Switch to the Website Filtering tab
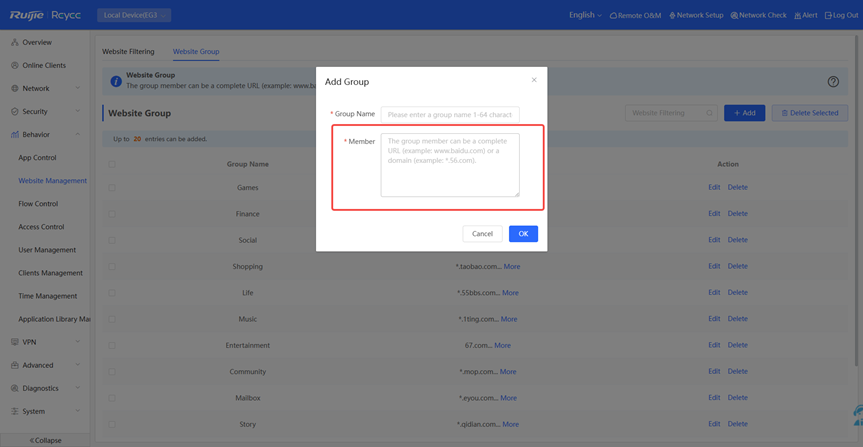Image resolution: width=863 pixels, height=447 pixels. click(128, 51)
